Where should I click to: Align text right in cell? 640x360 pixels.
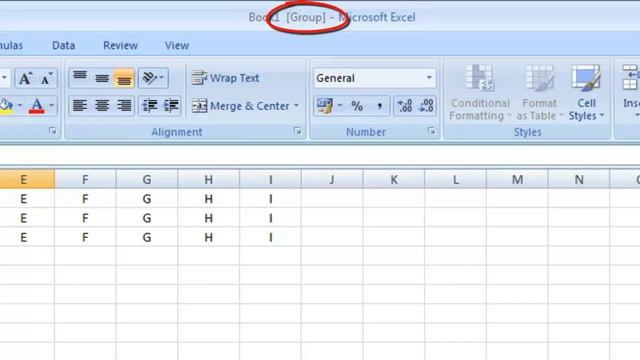(x=124, y=106)
